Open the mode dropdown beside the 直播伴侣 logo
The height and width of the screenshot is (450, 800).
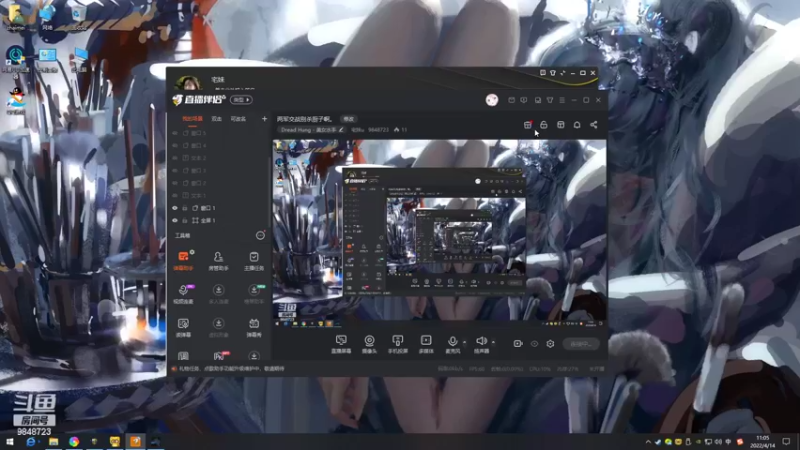pyautogui.click(x=241, y=100)
